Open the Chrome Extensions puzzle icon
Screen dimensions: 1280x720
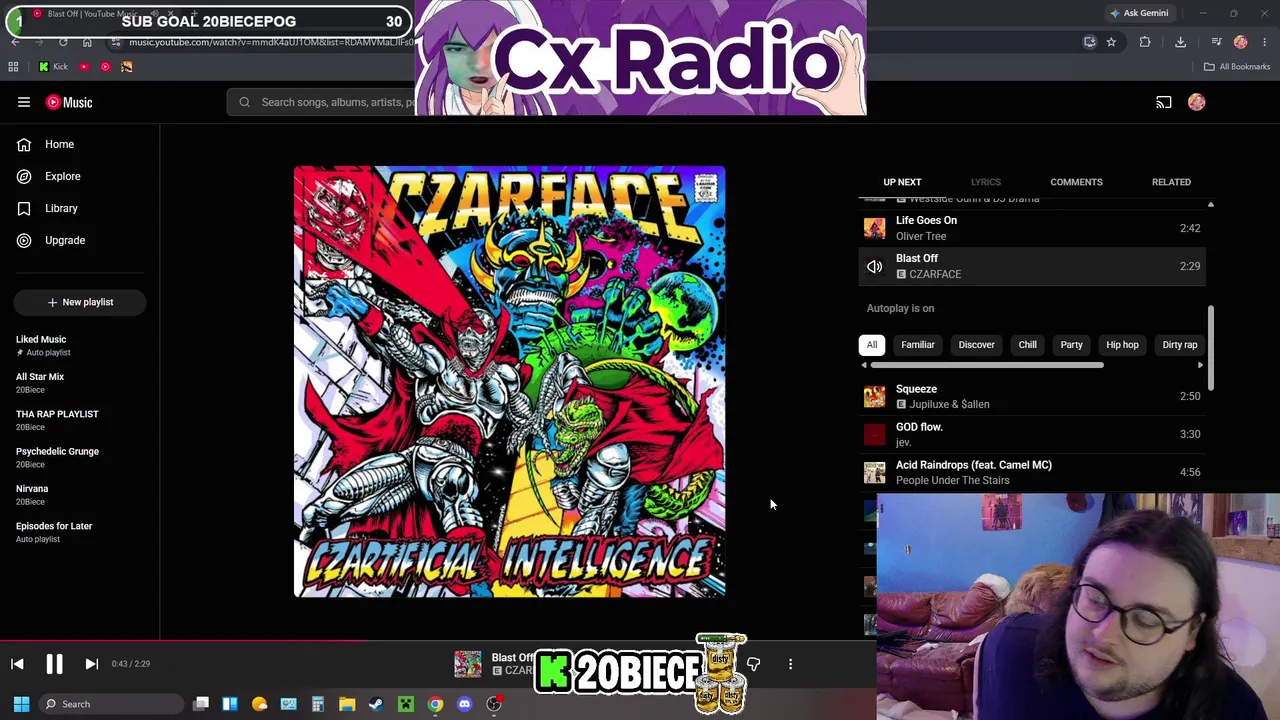point(1145,42)
